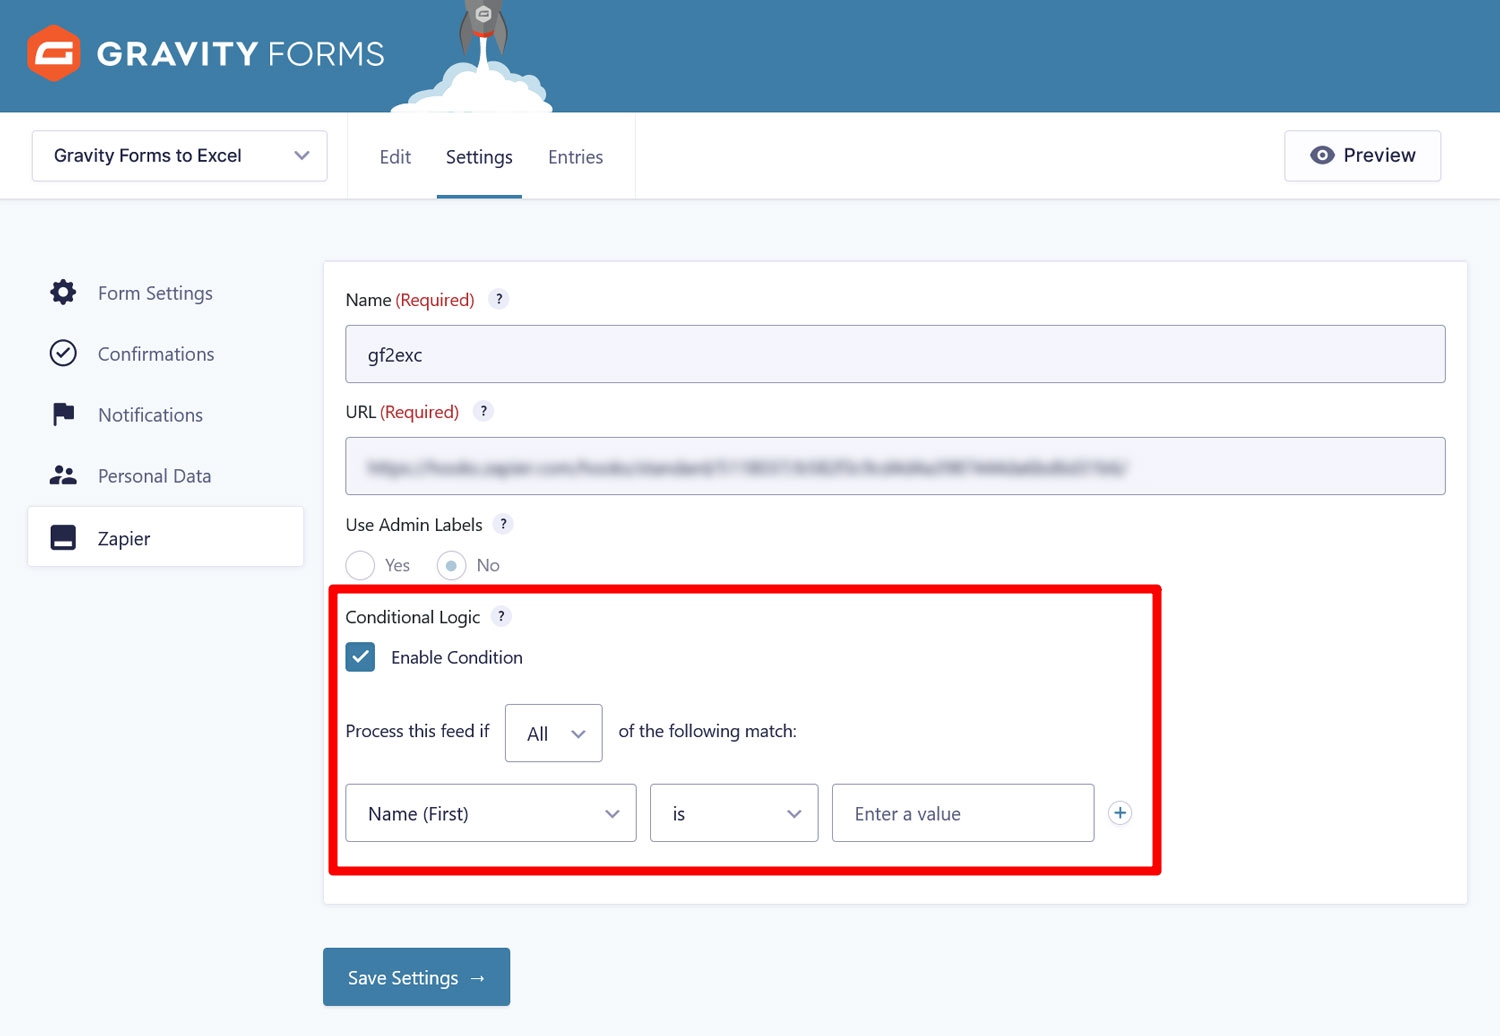Switch to the Settings tab
The image size is (1500, 1036).
(x=479, y=157)
